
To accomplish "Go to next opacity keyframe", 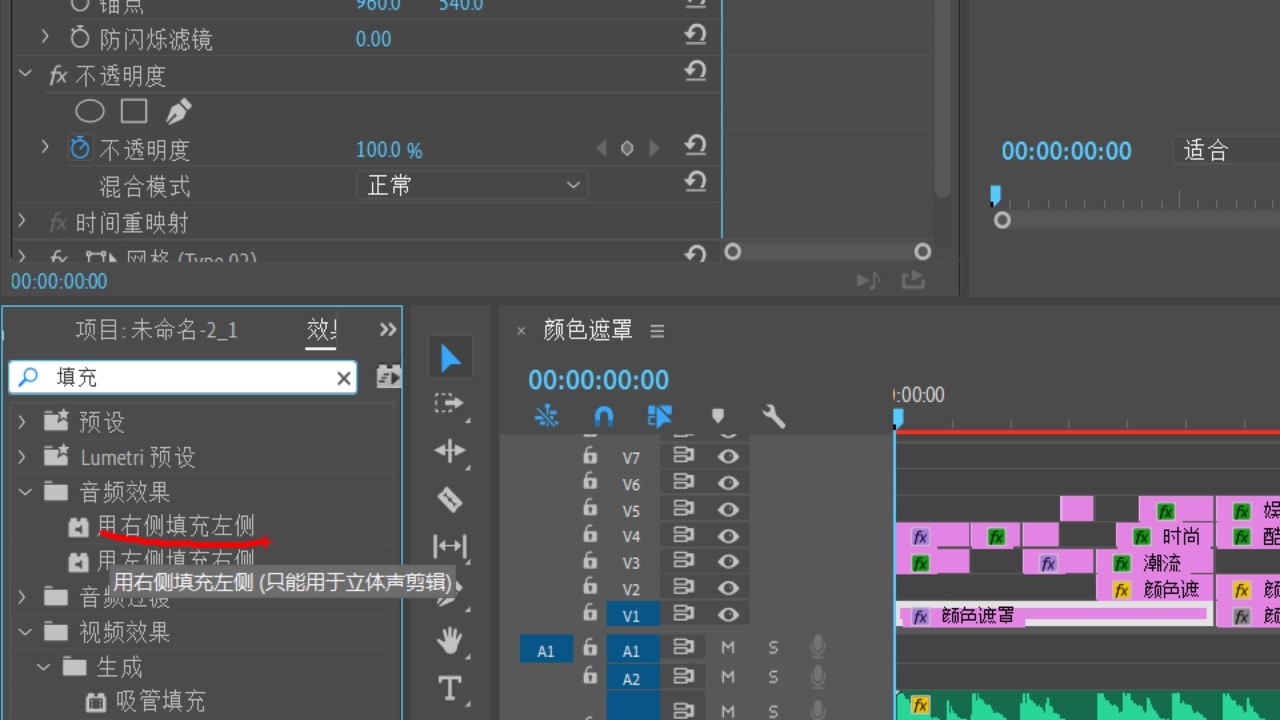I will point(654,149).
